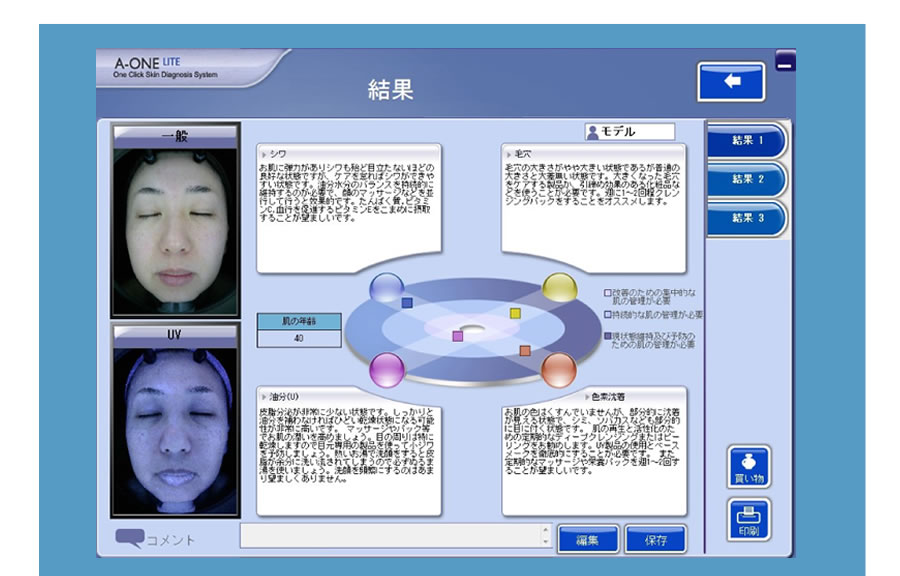
Task: Click the comment speech bubble icon
Action: [x=129, y=539]
